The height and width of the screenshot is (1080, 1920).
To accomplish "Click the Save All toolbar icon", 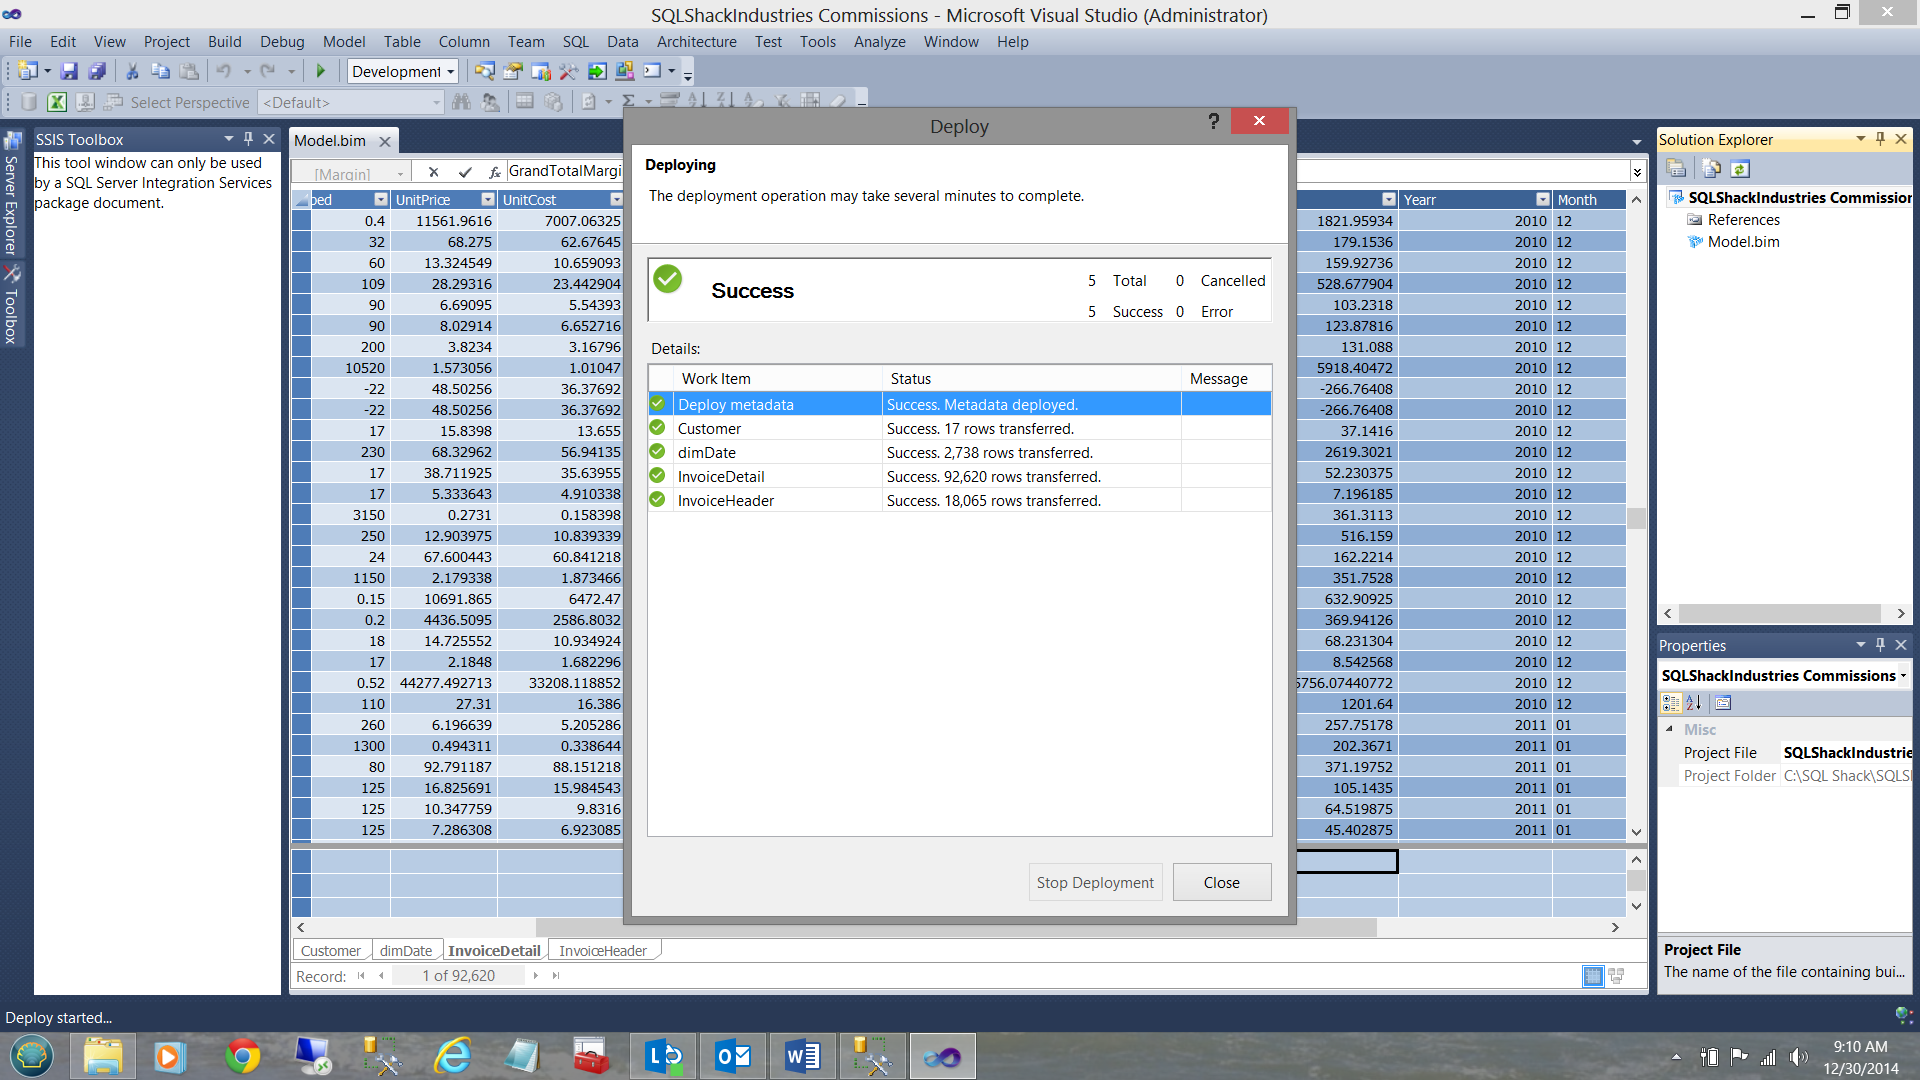I will click(x=97, y=71).
